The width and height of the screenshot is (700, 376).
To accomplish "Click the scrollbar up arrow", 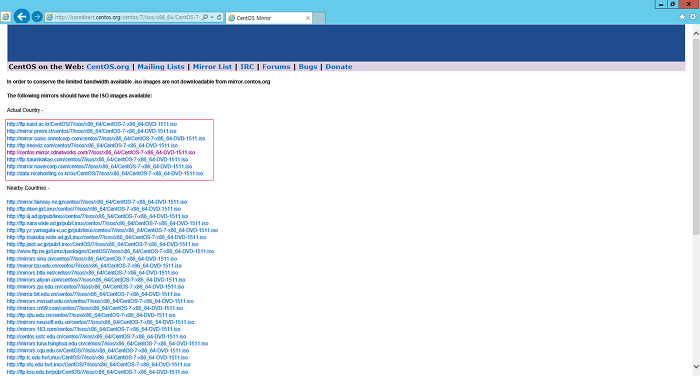I will click(x=696, y=33).
